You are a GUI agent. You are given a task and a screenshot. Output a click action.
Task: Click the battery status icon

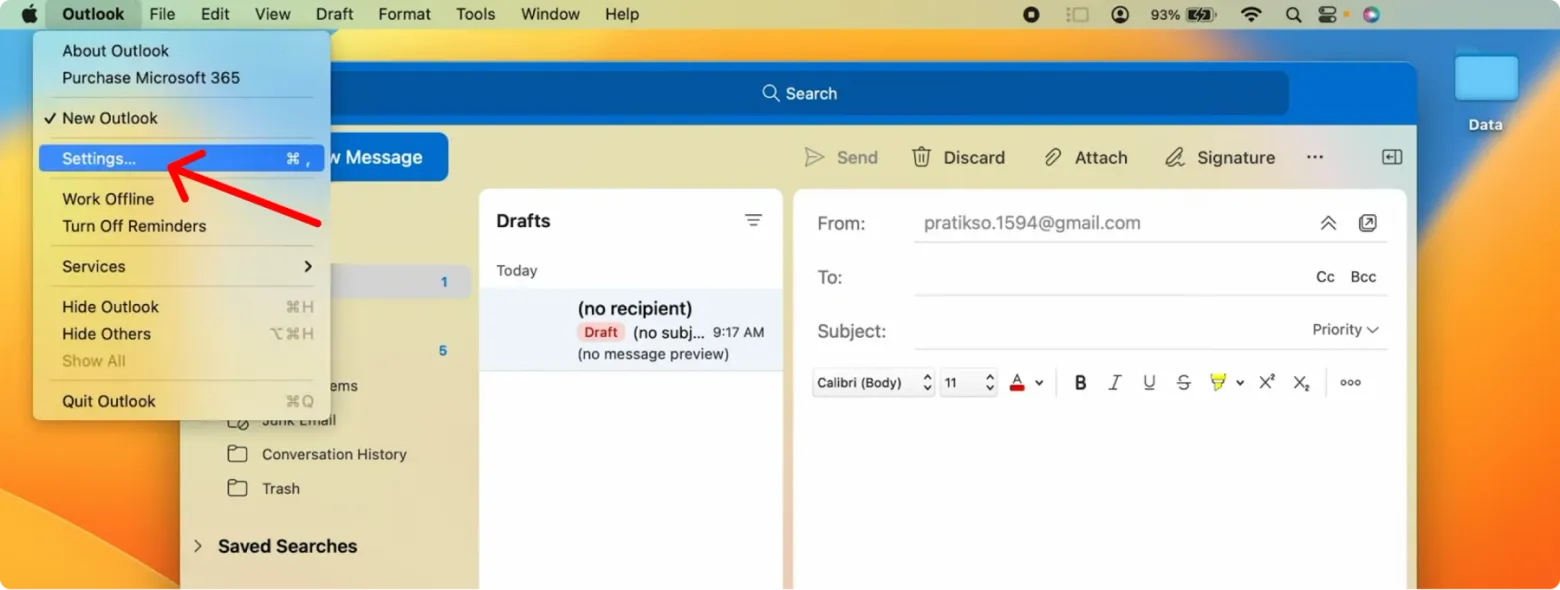(x=1200, y=14)
